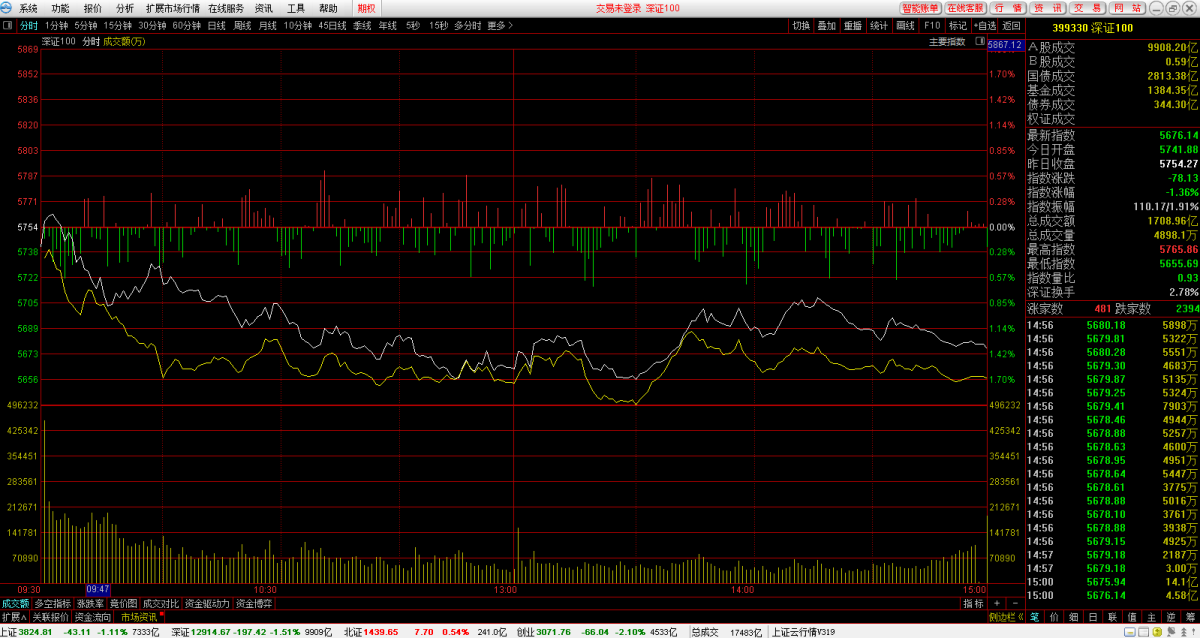The image size is (1200, 638).
Task: Click the 笔 tab in bottom-right panel
Action: coord(1035,617)
